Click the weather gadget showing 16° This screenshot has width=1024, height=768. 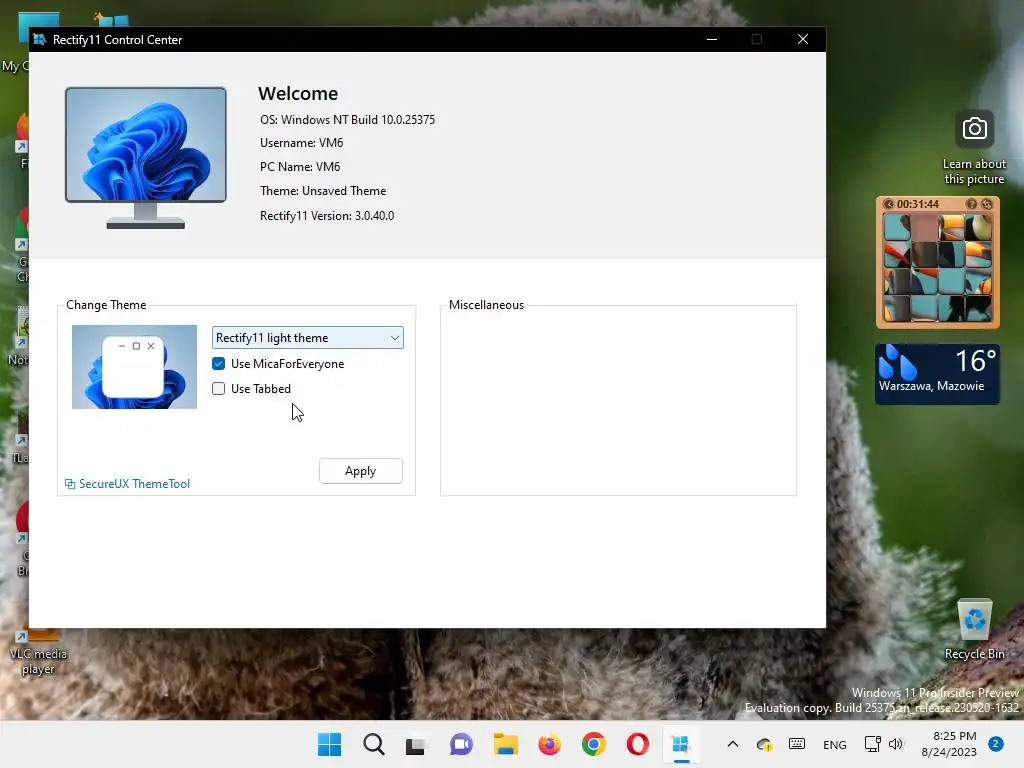tap(937, 374)
